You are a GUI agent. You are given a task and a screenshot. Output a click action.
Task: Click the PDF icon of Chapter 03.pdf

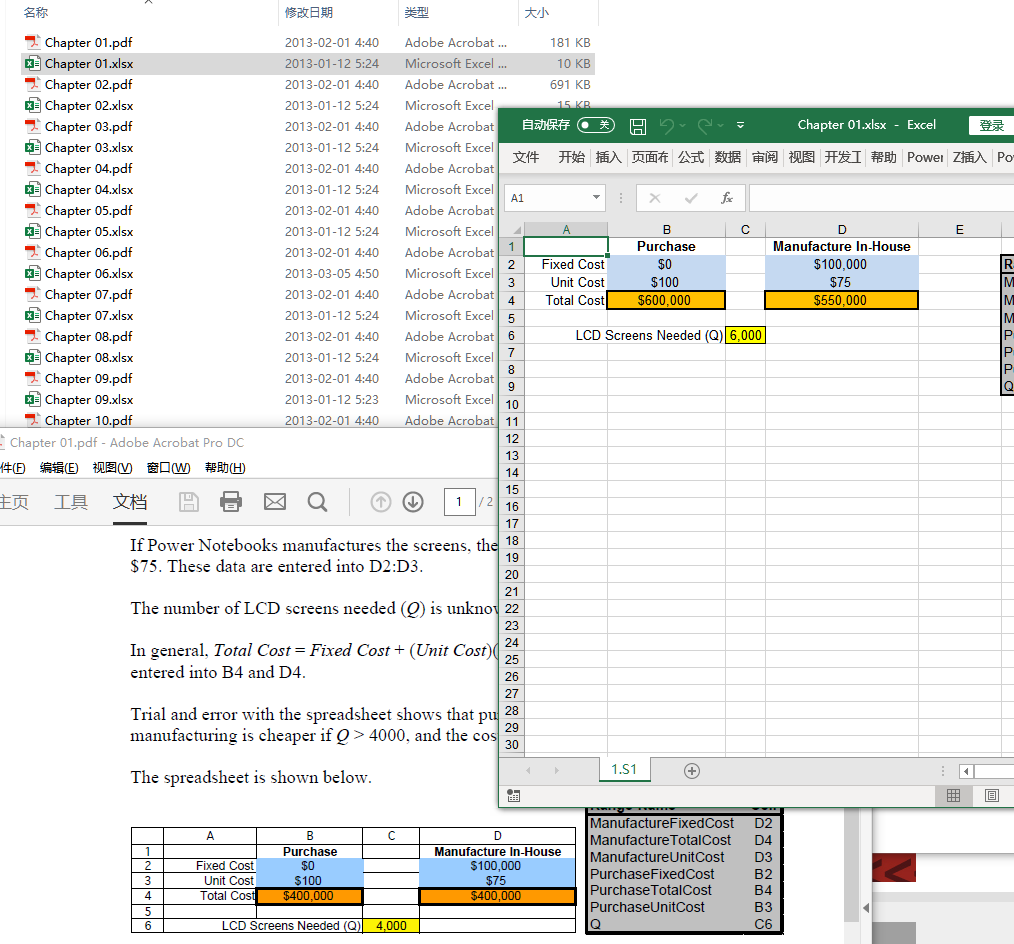pos(32,127)
